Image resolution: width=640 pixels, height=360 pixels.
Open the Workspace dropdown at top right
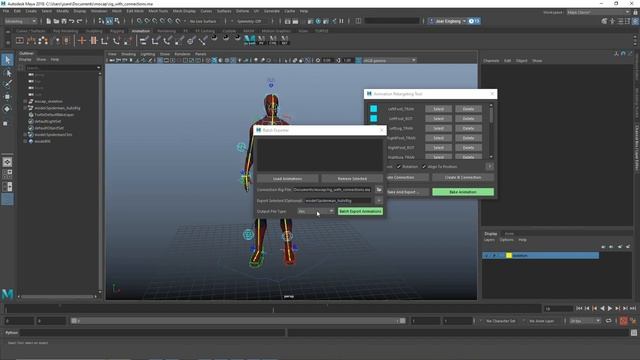tap(598, 12)
